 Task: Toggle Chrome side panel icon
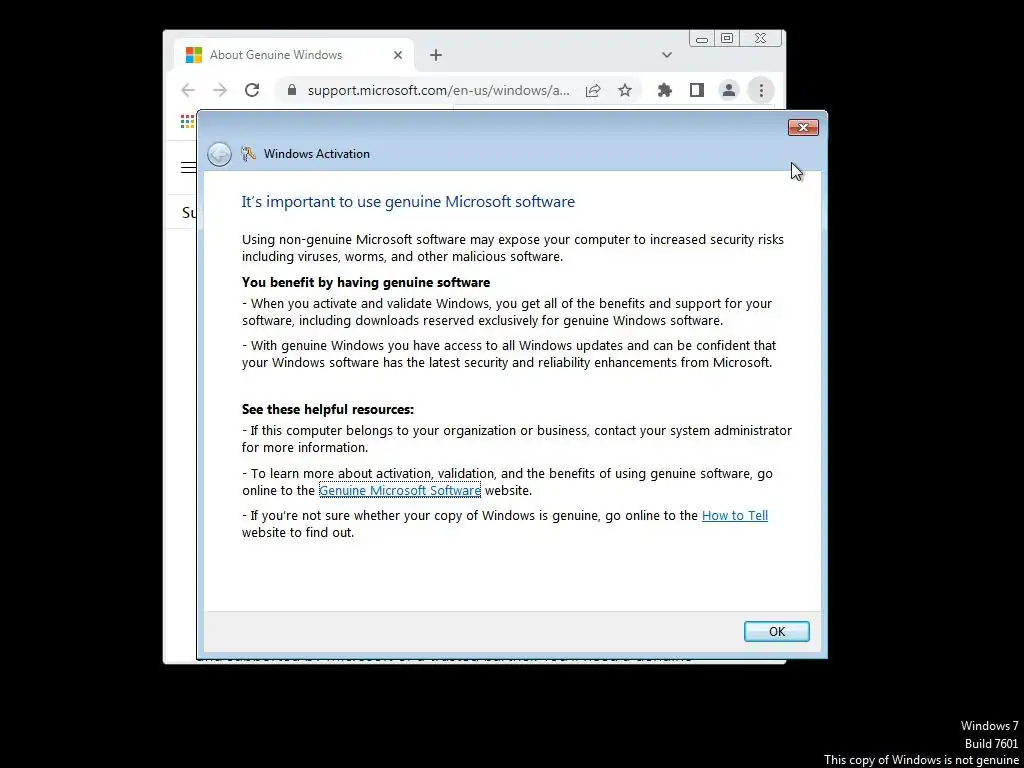point(697,90)
